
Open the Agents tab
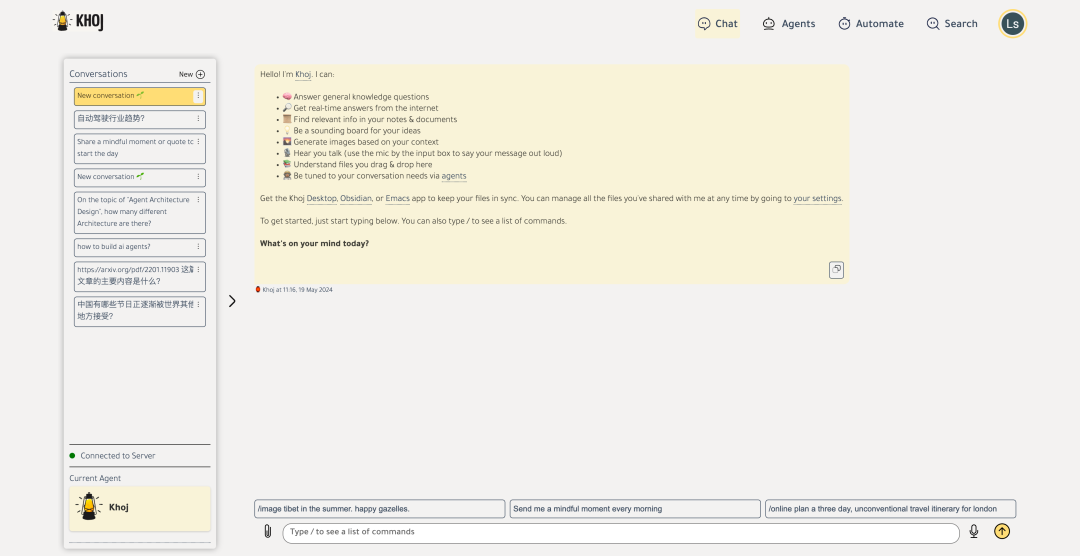[789, 23]
